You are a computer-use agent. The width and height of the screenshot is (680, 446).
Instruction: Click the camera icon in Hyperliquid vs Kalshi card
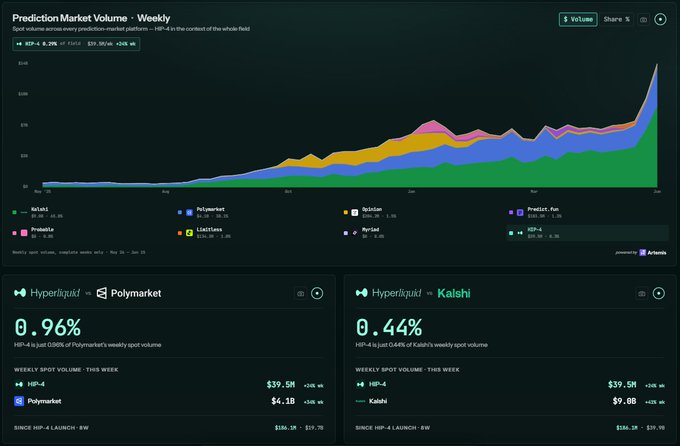[642, 294]
